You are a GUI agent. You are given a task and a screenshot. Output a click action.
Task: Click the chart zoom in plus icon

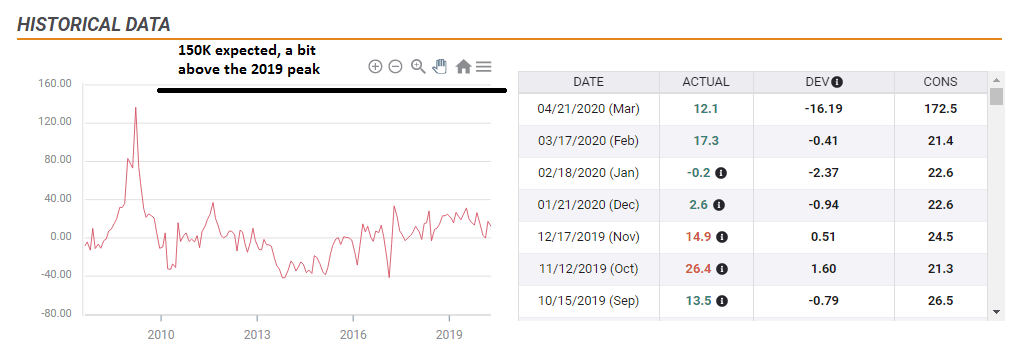pyautogui.click(x=375, y=66)
